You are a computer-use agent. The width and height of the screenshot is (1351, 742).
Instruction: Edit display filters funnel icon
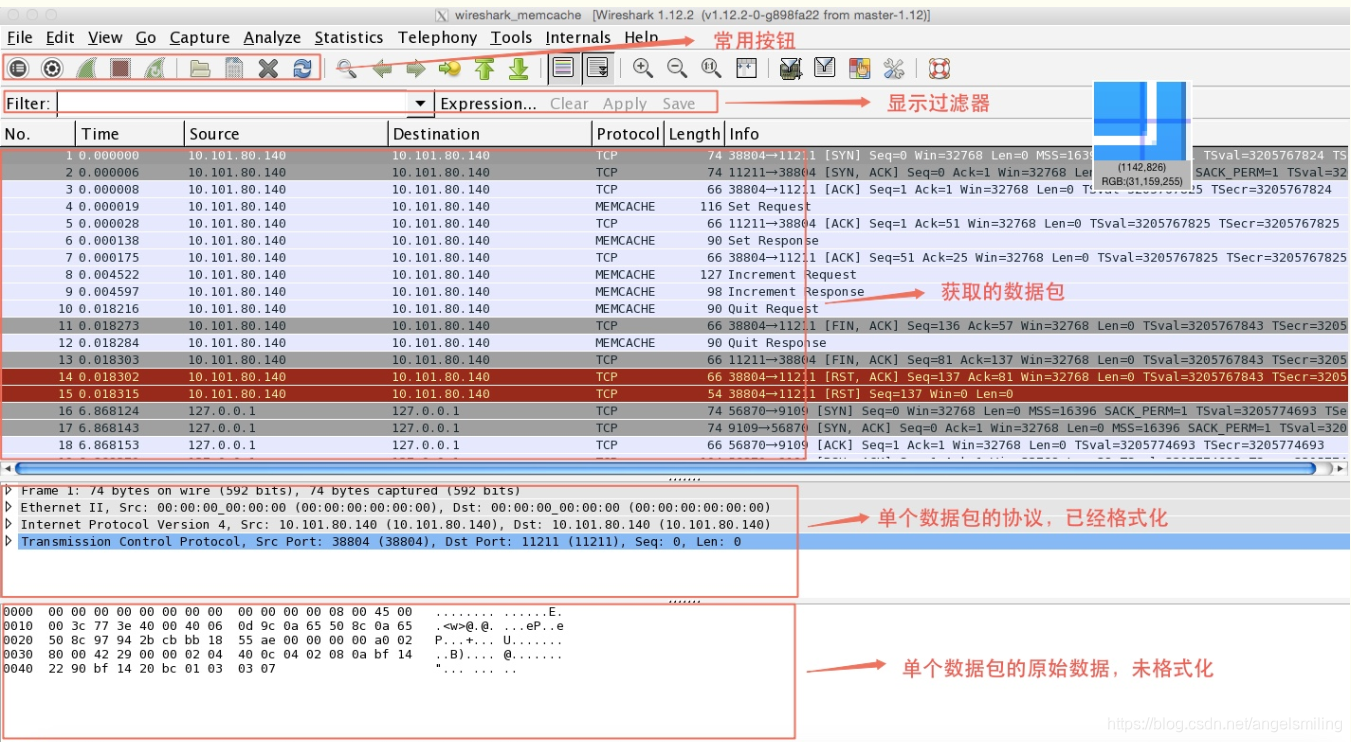tap(825, 69)
